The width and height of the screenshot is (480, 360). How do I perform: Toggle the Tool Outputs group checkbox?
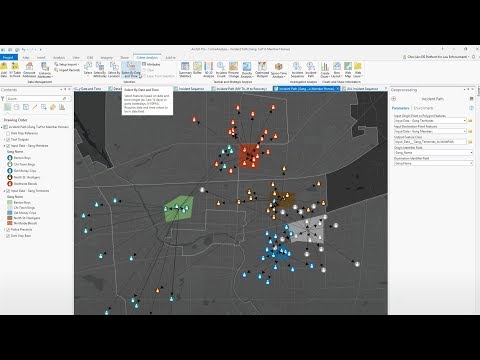[8, 140]
